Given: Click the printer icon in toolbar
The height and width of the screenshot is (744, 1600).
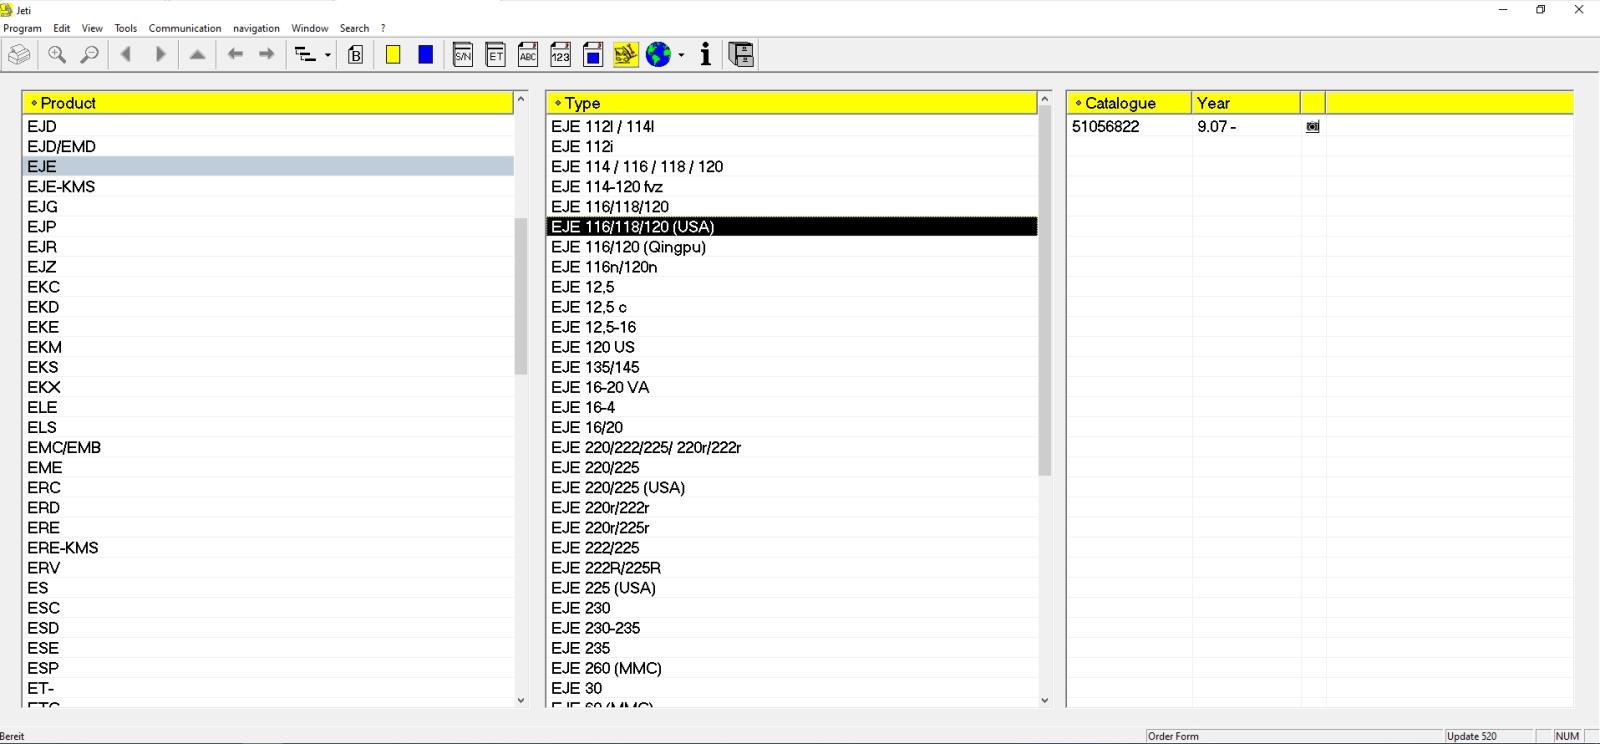Looking at the screenshot, I should 19,55.
